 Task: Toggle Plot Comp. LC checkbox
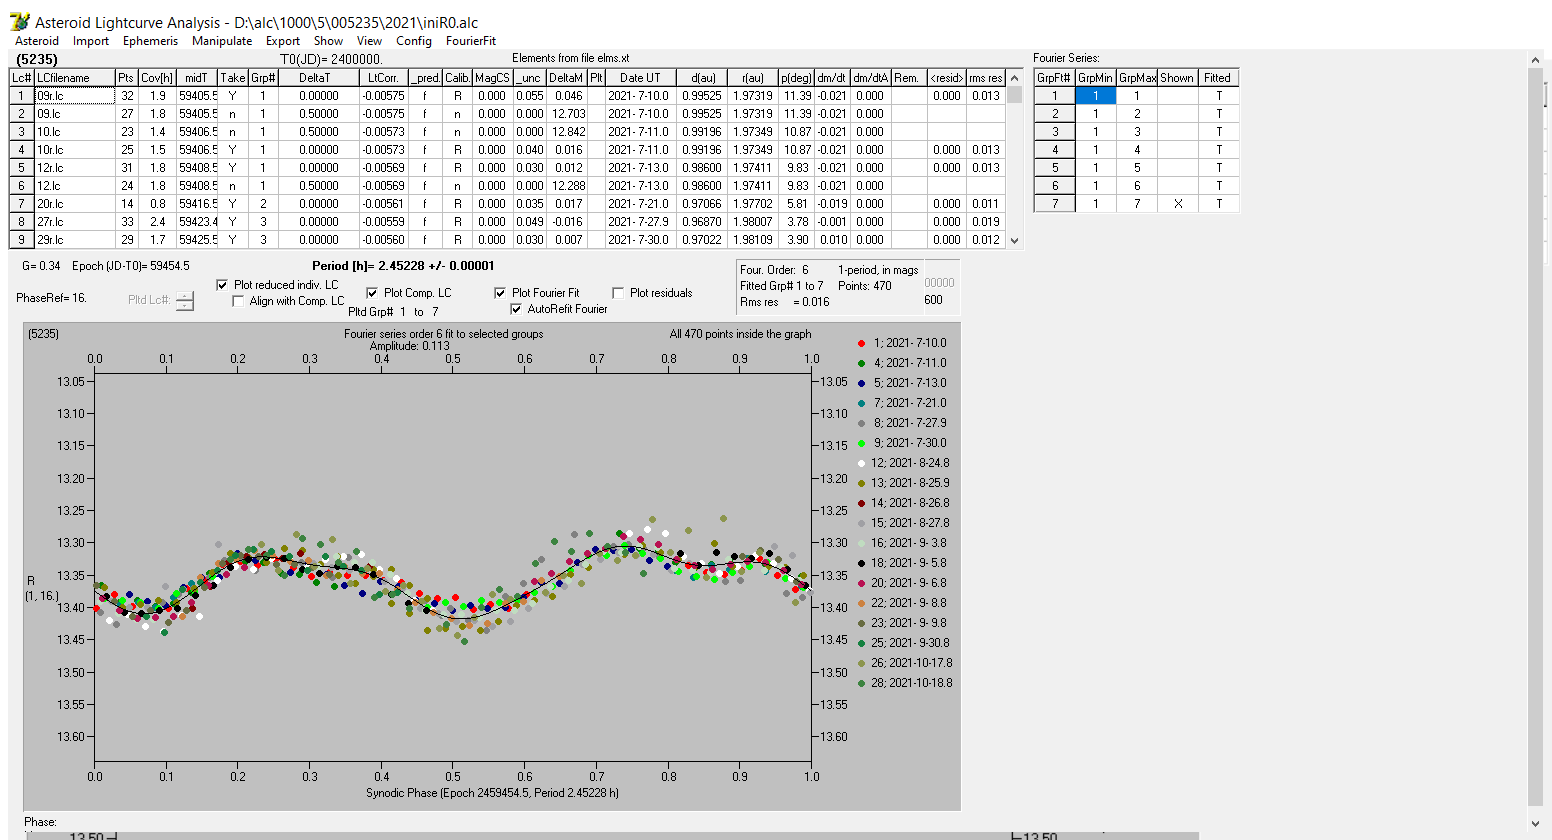(x=372, y=293)
